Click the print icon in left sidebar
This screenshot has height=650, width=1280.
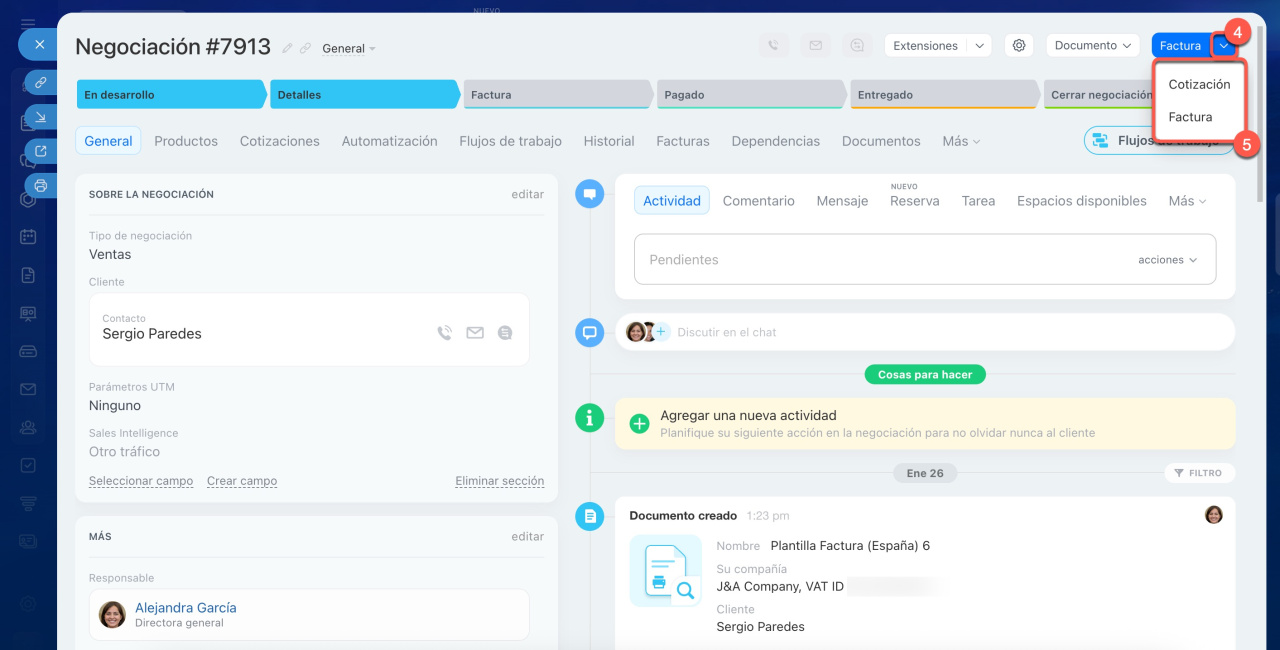[40, 185]
